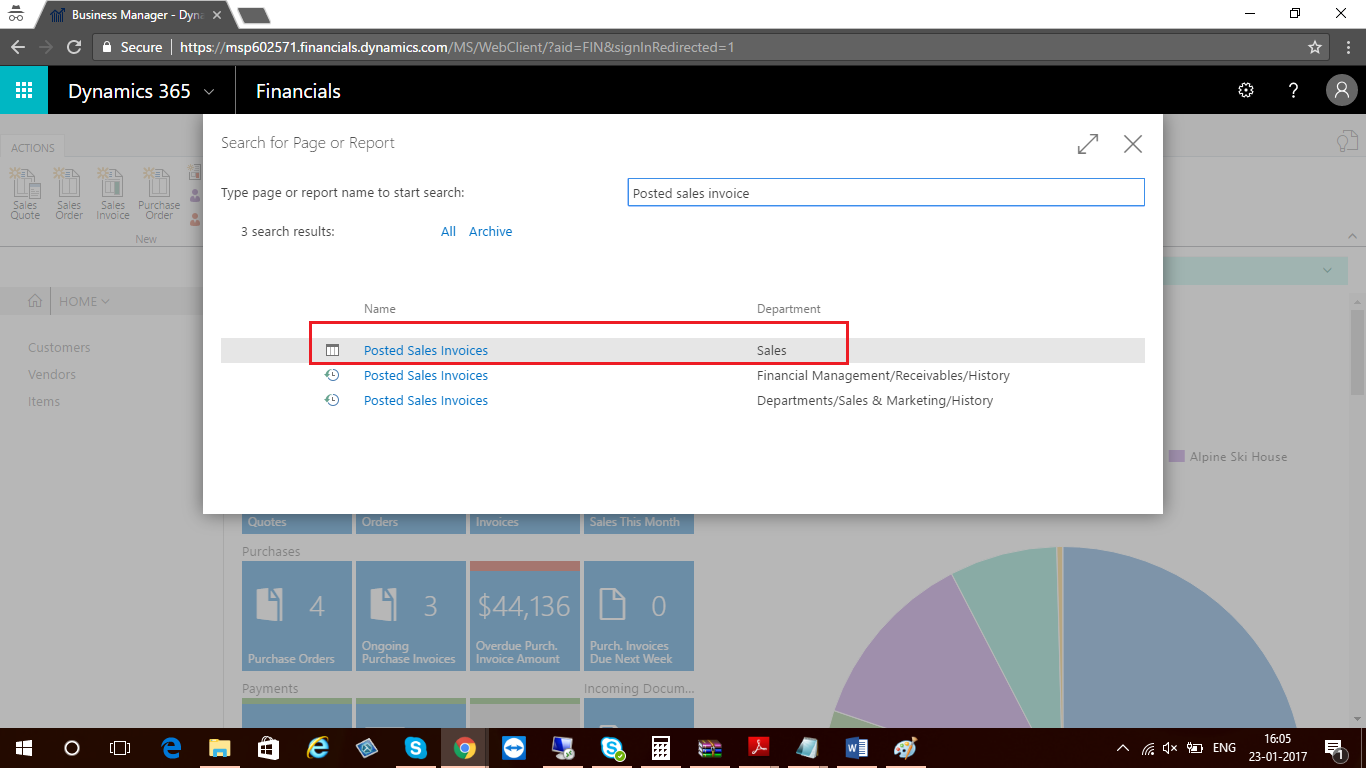Open the clock showing 16:05
Screen dimensions: 1366x768
coord(1277,738)
